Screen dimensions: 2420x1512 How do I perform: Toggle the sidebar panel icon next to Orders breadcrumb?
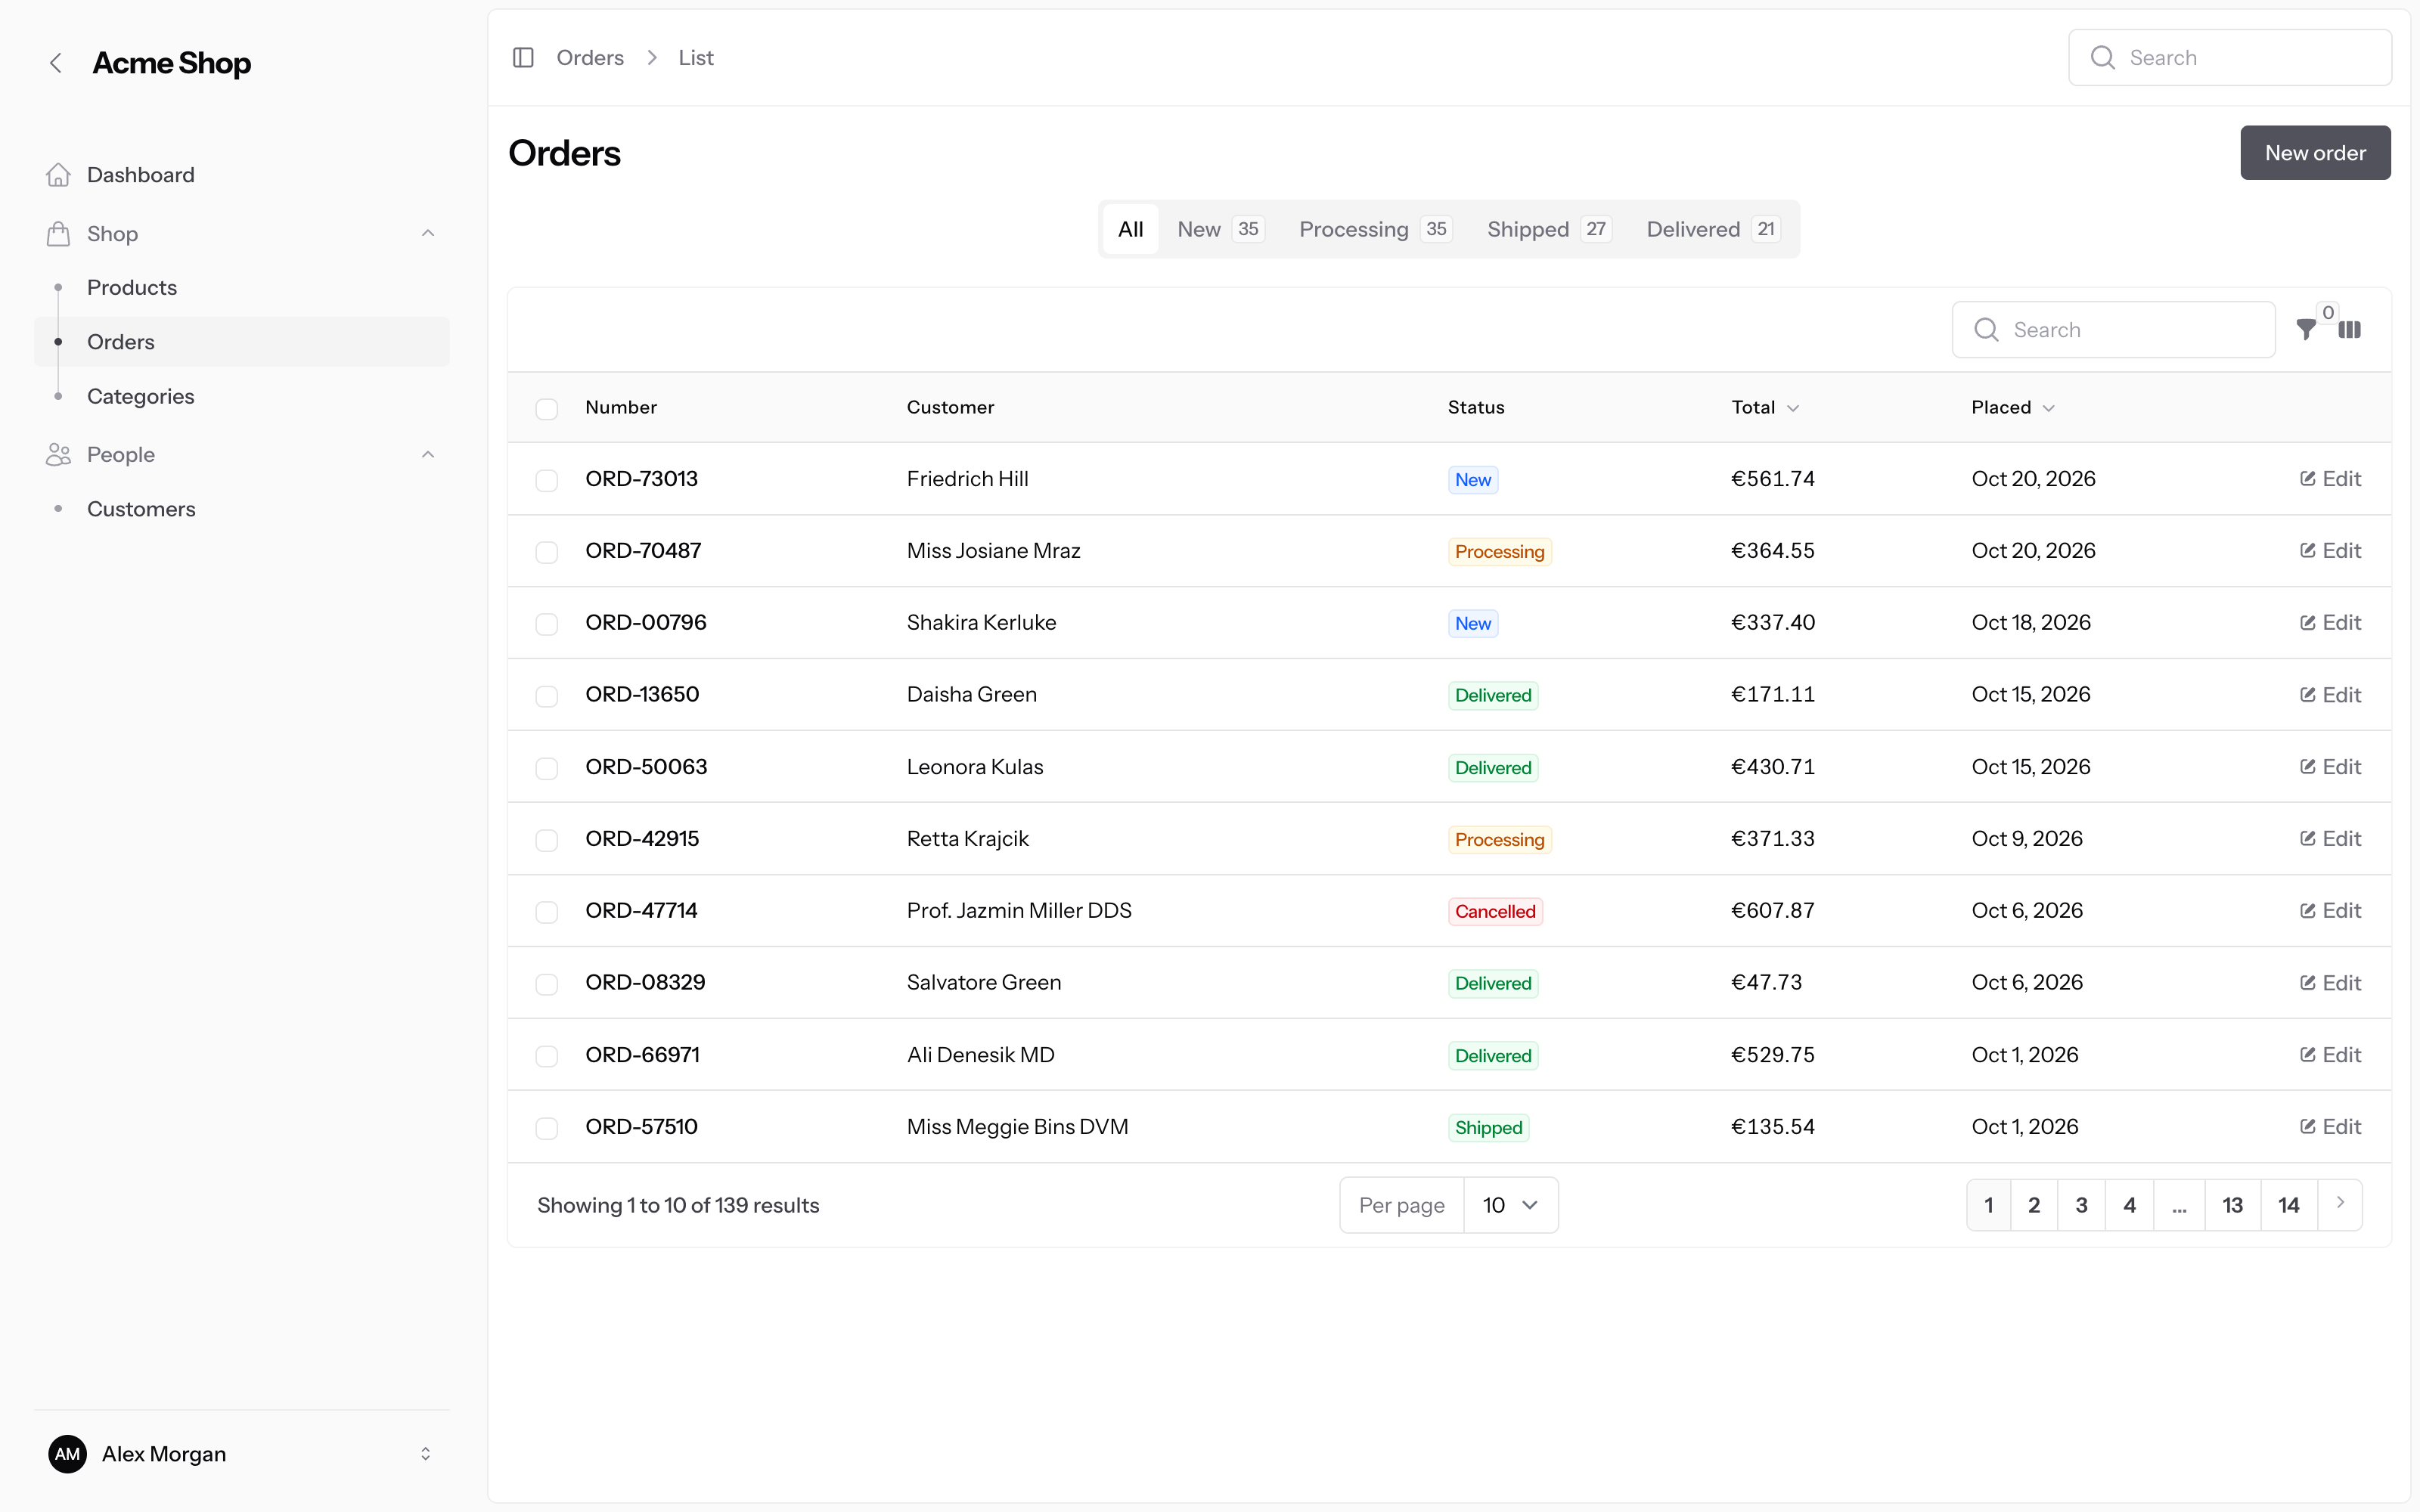523,58
